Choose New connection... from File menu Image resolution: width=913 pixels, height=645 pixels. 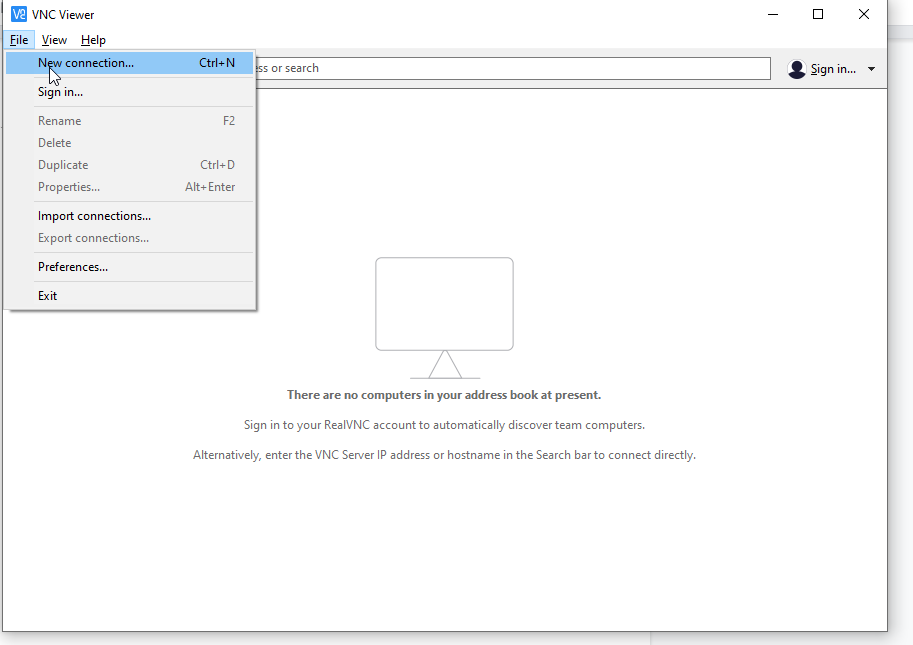tap(129, 63)
